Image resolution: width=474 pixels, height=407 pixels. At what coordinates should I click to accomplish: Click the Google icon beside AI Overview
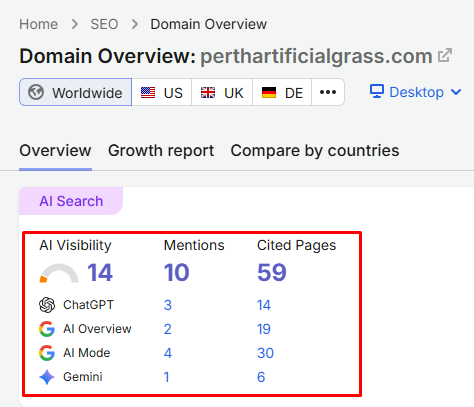point(47,329)
